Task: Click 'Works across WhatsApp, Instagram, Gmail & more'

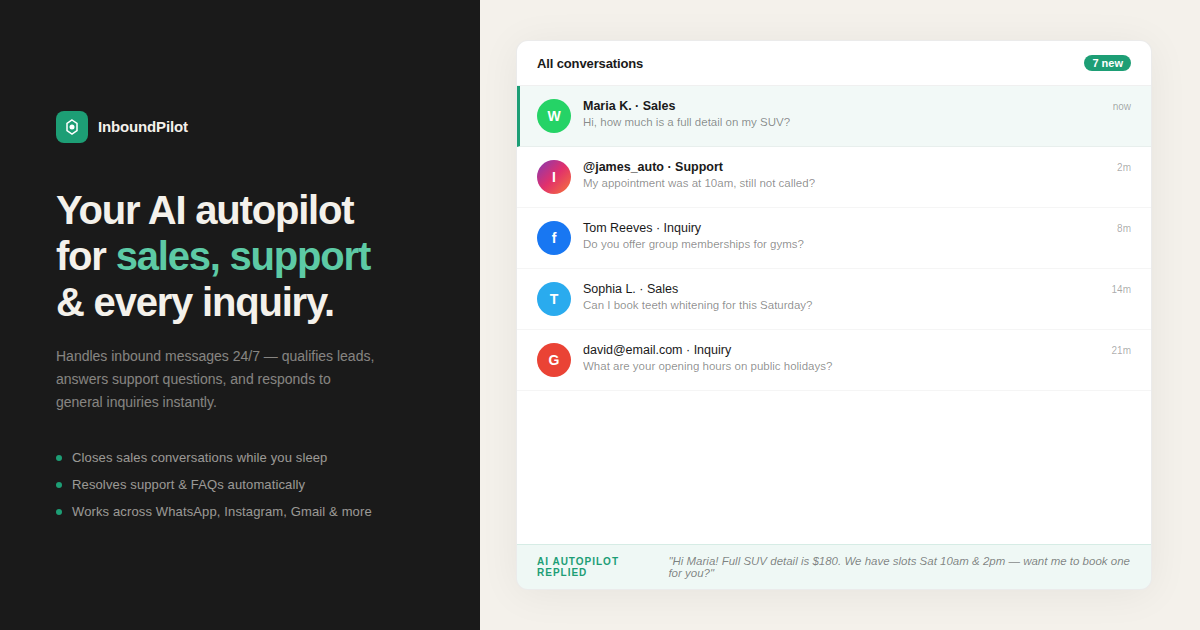Action: [222, 512]
